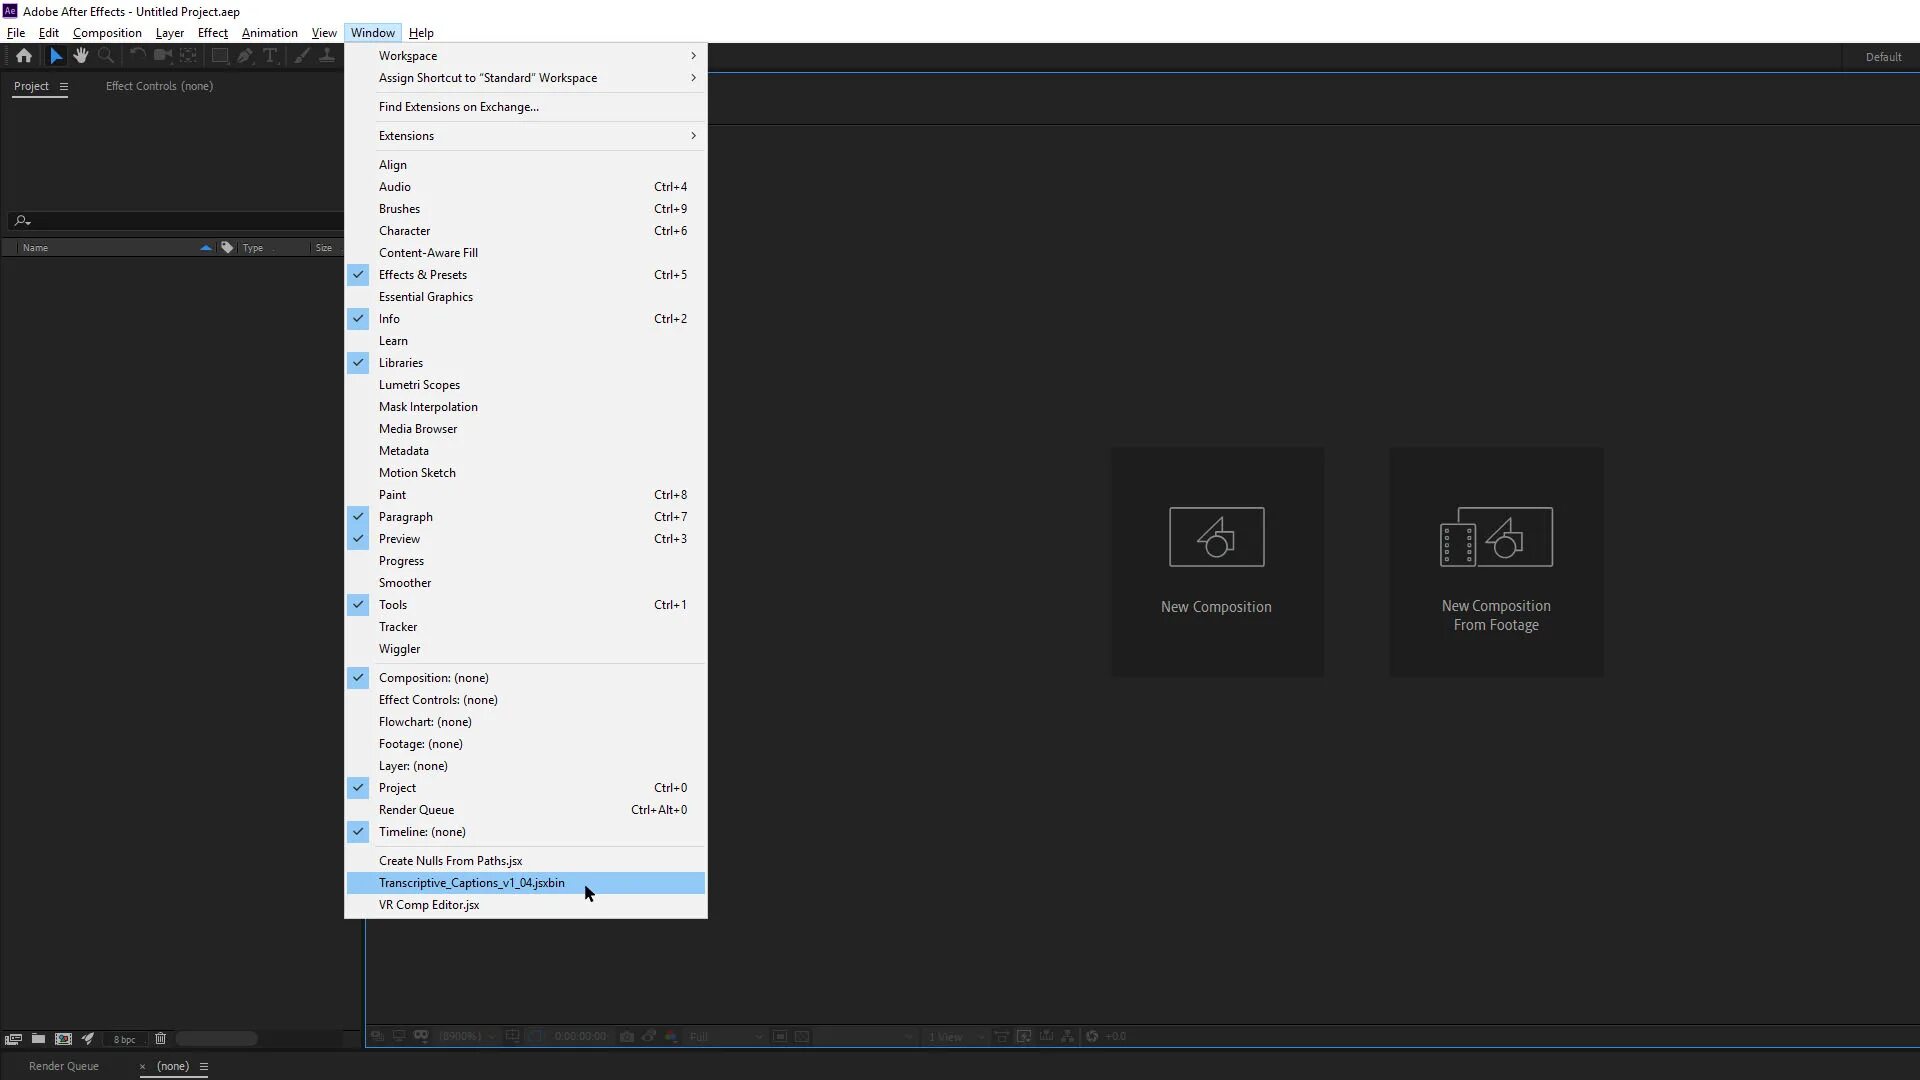The image size is (1920, 1080).
Task: Select the Hand tool
Action: pos(80,56)
